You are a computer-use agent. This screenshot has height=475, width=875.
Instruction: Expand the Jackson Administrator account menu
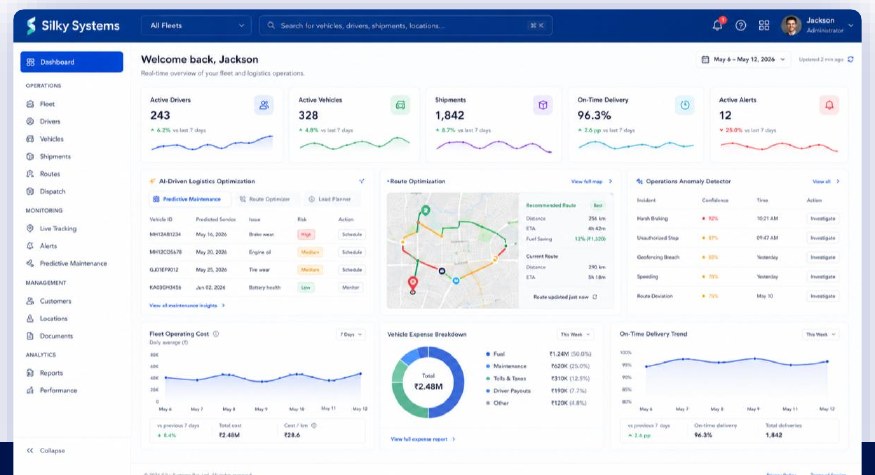tap(850, 25)
